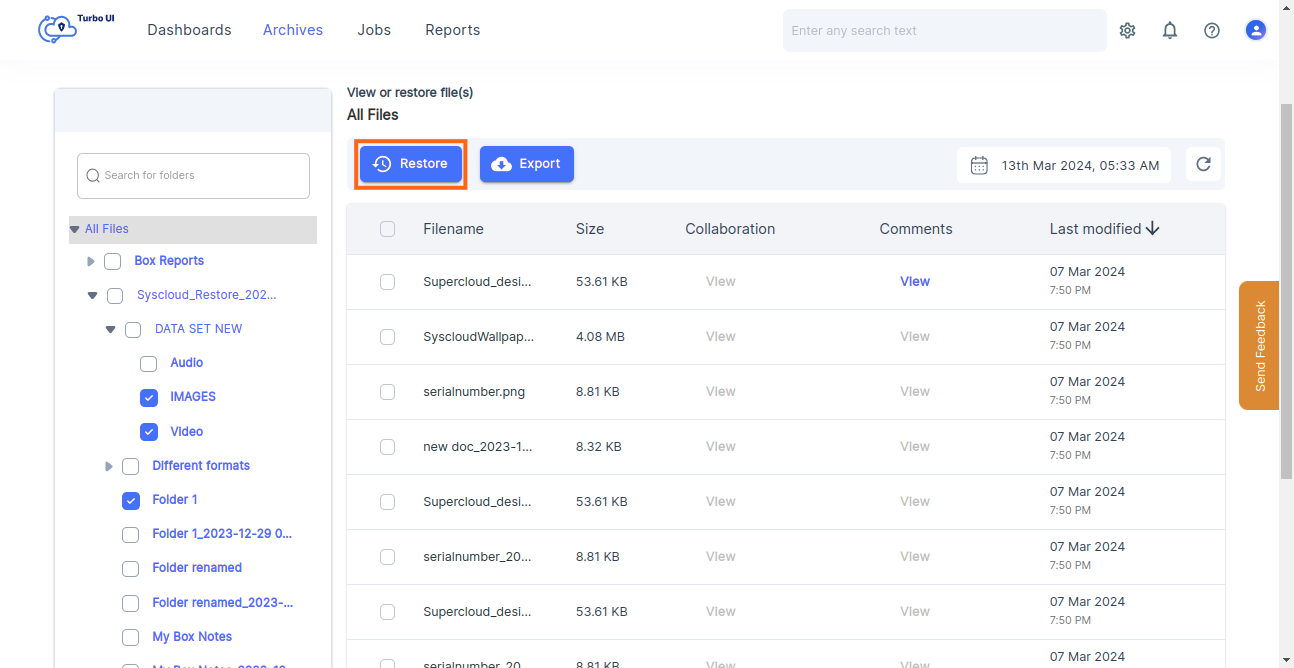The height and width of the screenshot is (668, 1294).
Task: Expand the Box Reports folder
Action: point(91,261)
